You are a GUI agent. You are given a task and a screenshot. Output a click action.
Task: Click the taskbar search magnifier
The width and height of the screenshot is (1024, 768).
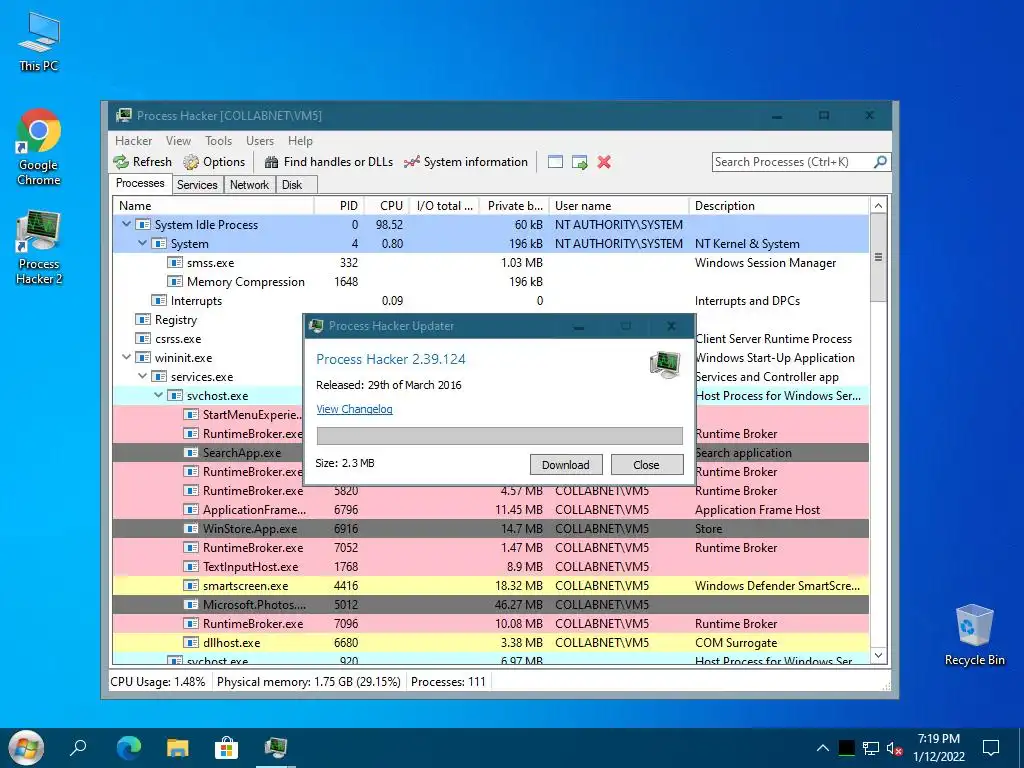[78, 748]
